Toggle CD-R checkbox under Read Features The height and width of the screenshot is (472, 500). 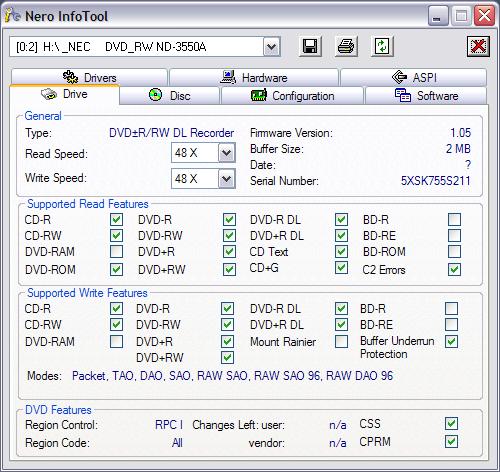pyautogui.click(x=116, y=220)
